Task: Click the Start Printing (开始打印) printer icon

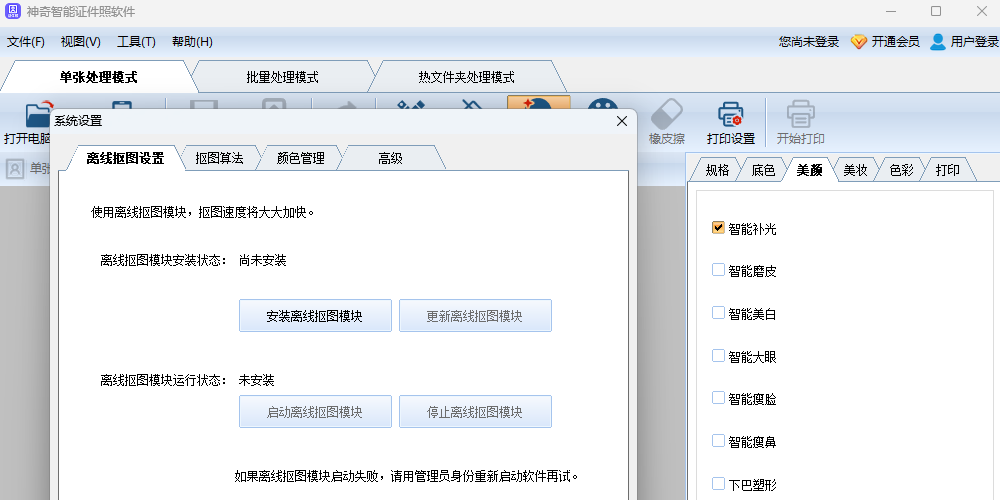Action: (x=800, y=115)
